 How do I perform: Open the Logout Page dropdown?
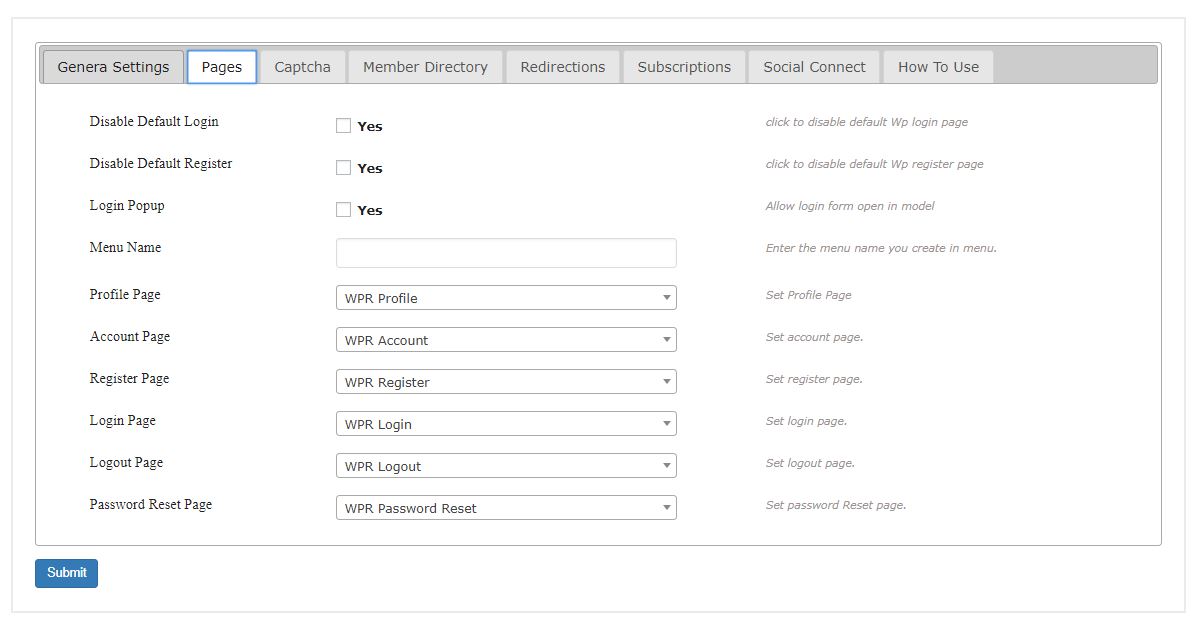pos(506,465)
